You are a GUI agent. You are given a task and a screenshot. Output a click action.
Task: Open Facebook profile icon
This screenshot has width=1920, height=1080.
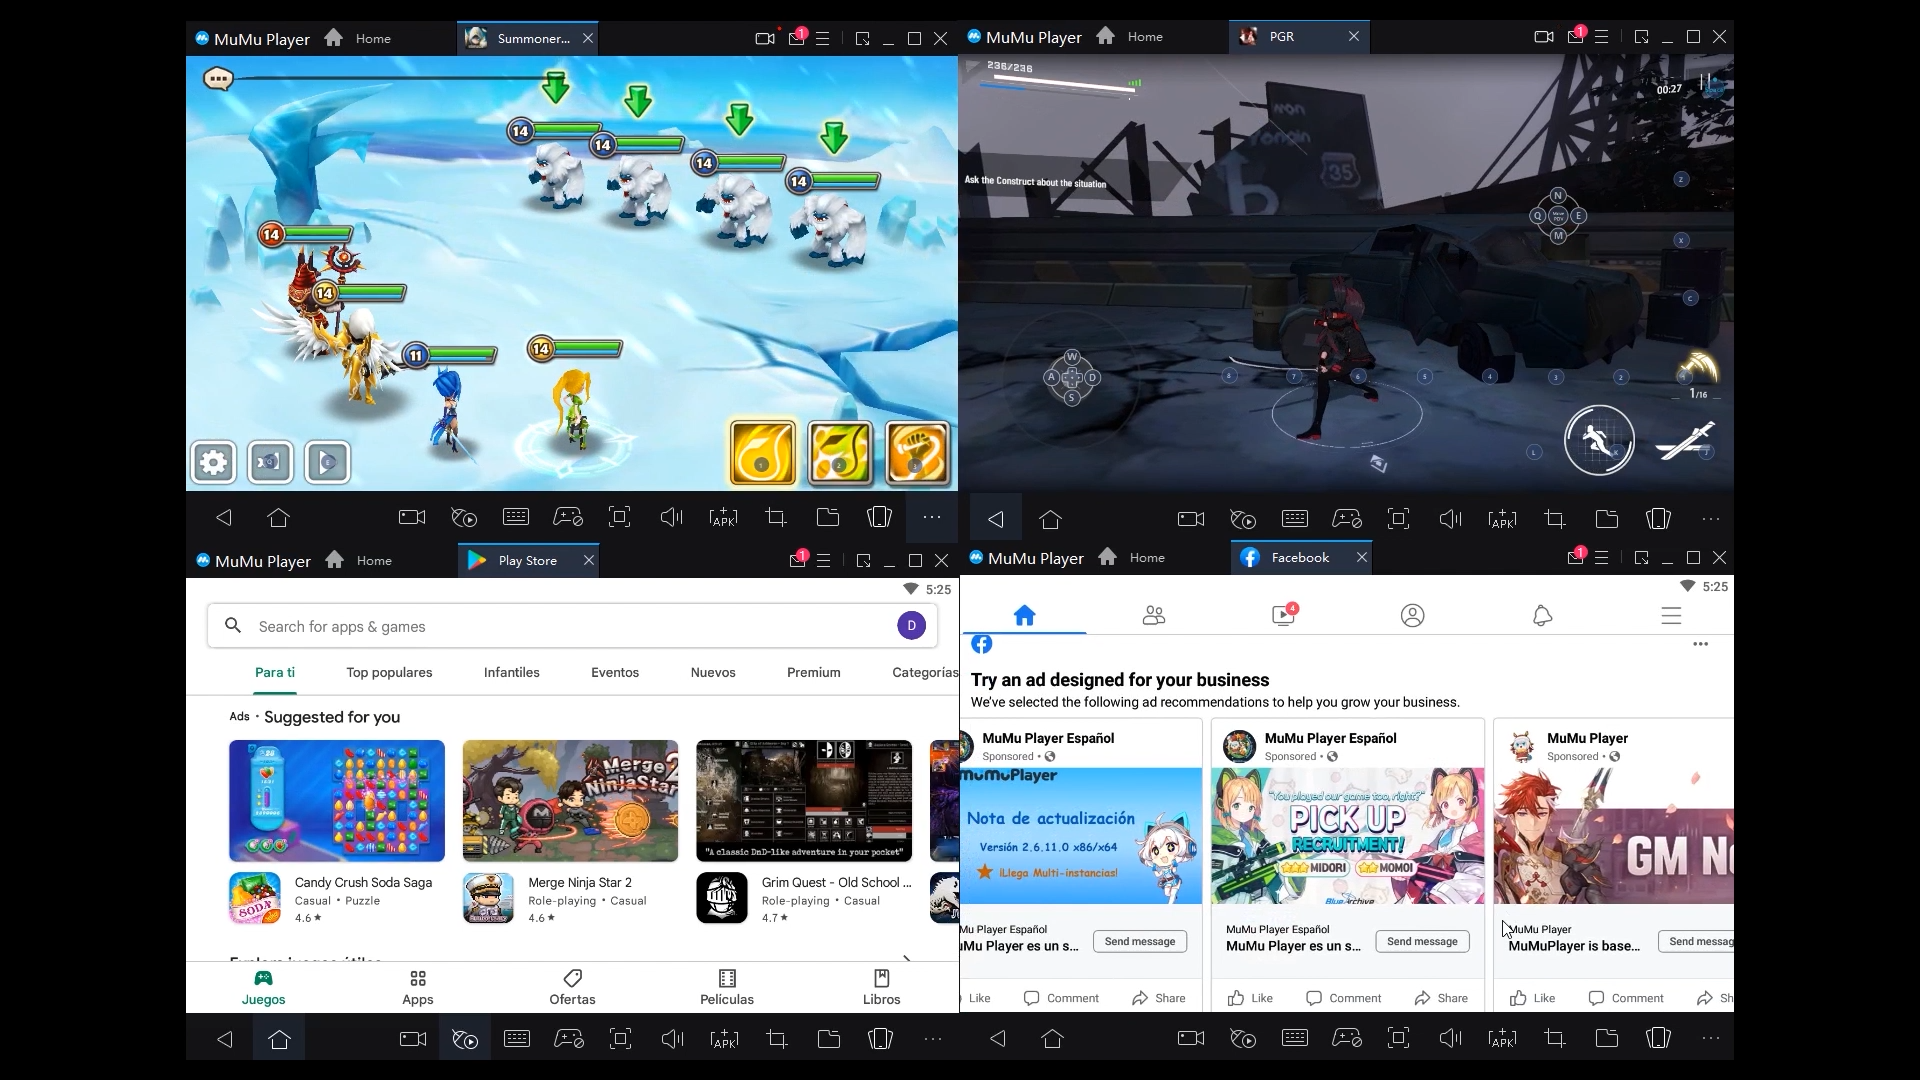[x=1413, y=615]
